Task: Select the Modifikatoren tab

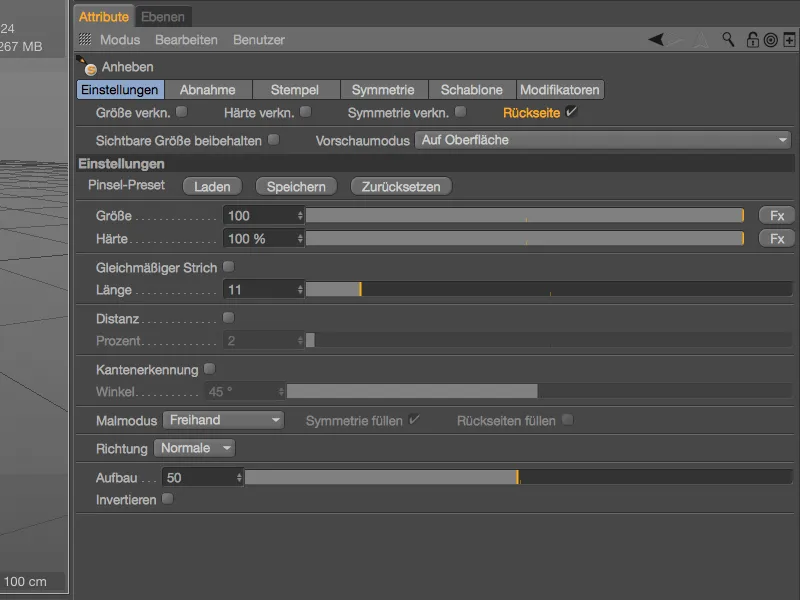Action: tap(560, 90)
